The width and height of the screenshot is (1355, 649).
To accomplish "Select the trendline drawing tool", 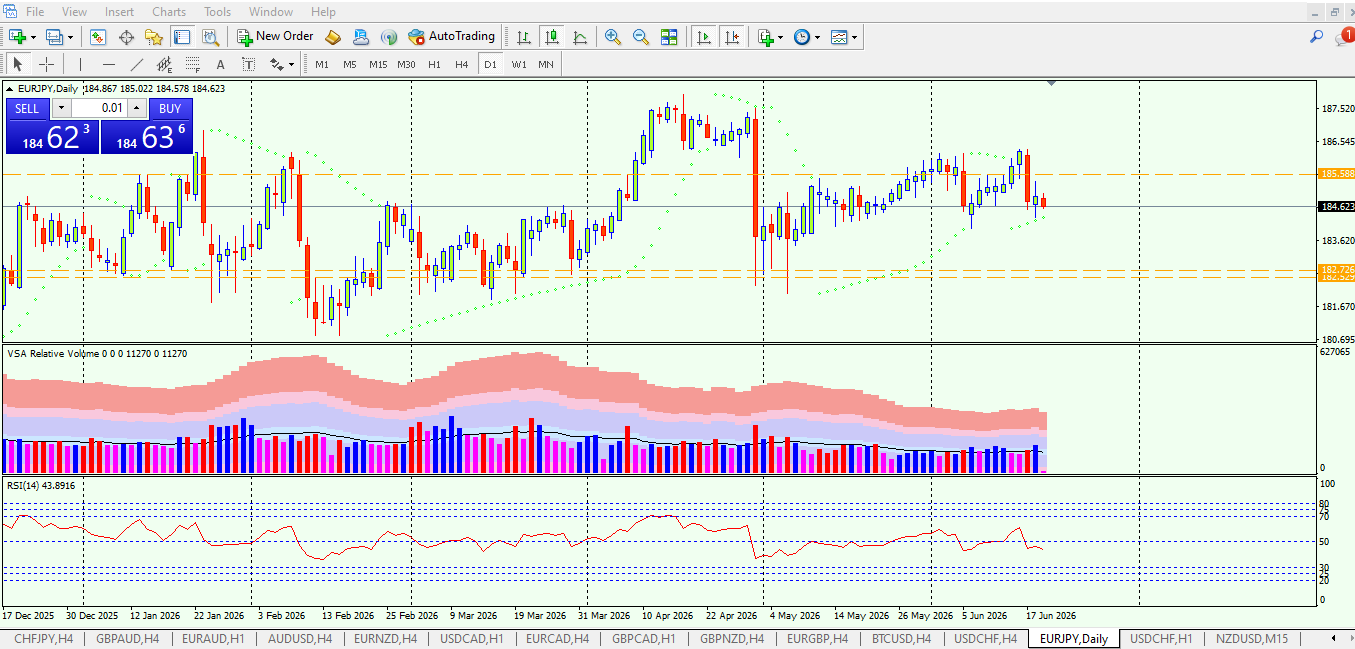I will pyautogui.click(x=137, y=64).
